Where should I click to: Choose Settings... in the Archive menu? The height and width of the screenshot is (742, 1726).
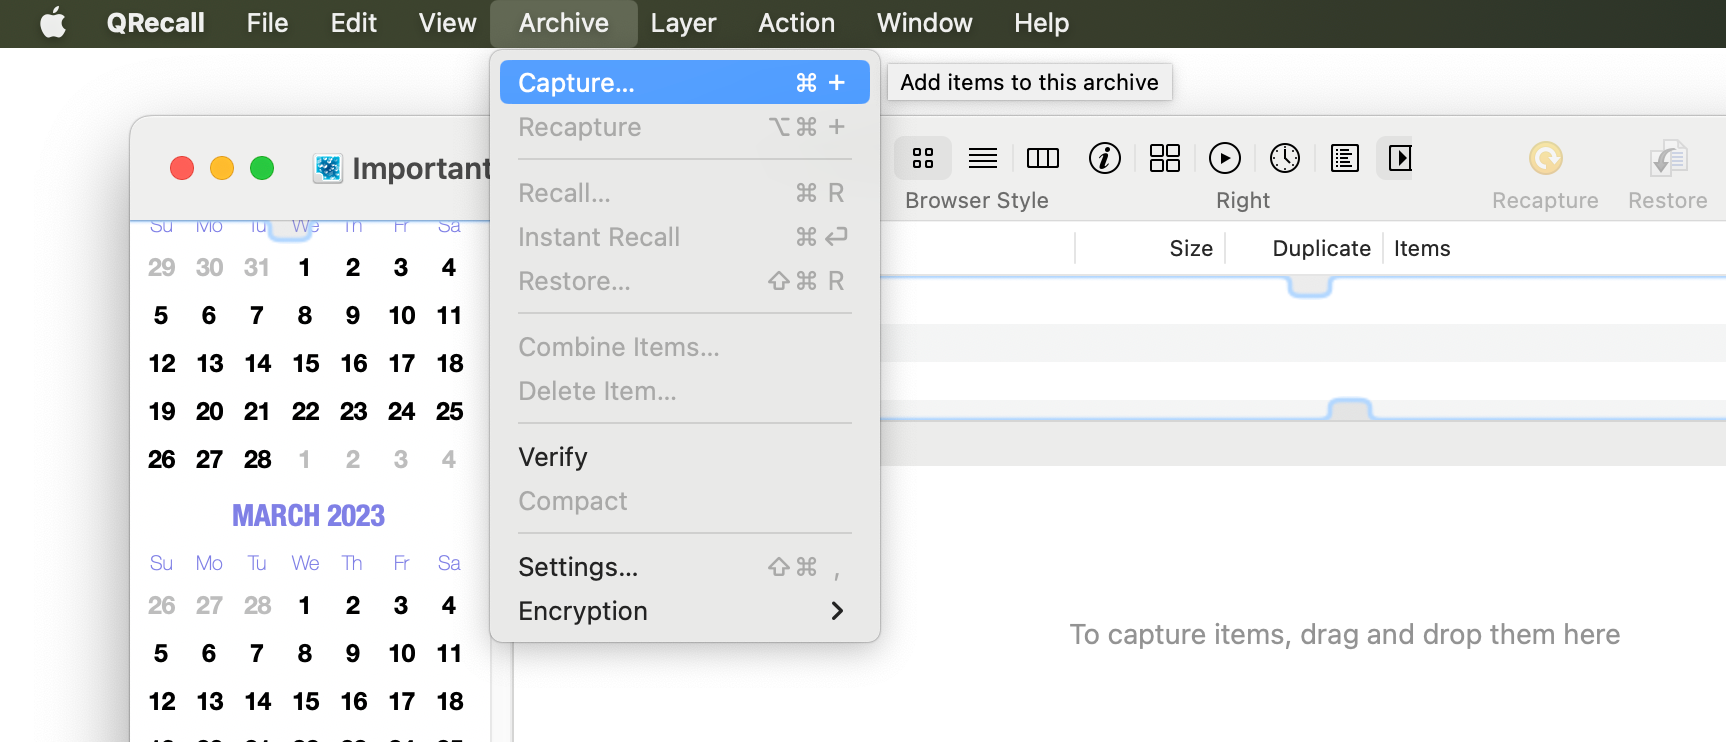[x=684, y=567]
